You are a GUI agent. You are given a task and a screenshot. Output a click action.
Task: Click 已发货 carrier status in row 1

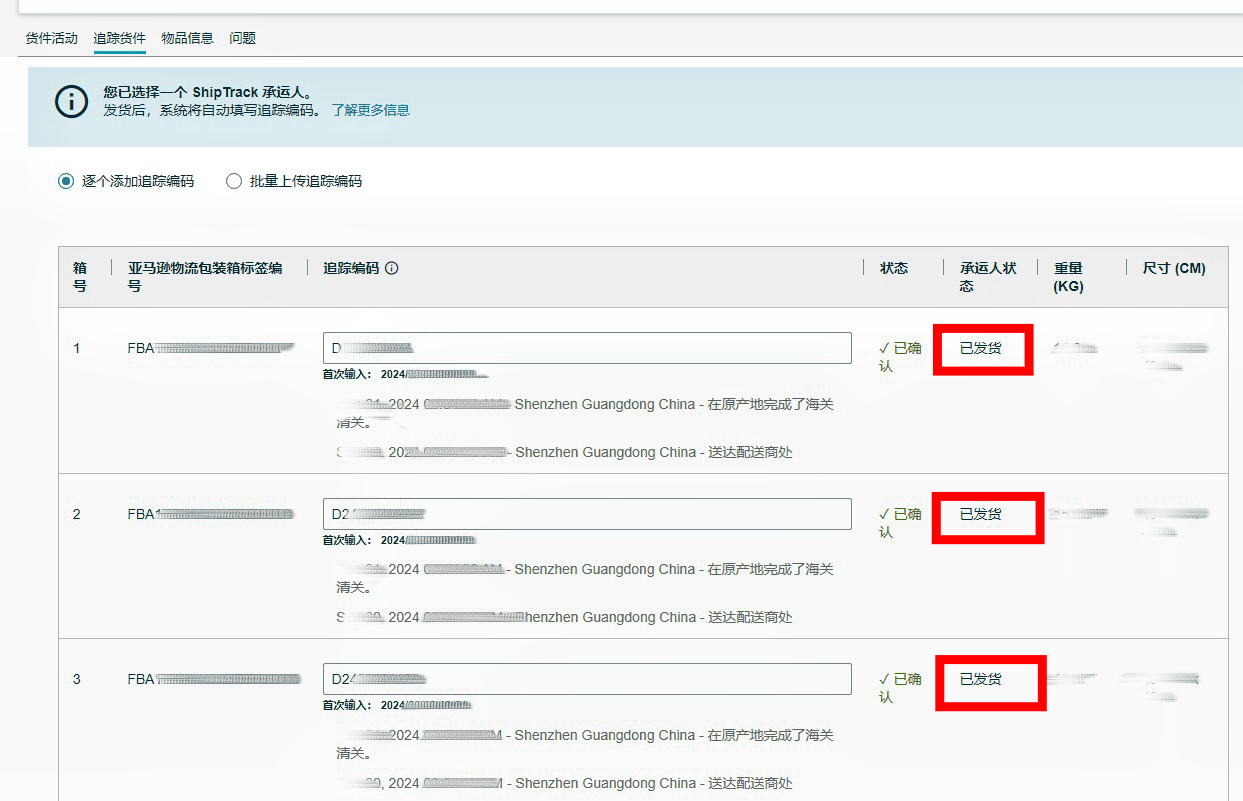click(x=980, y=348)
